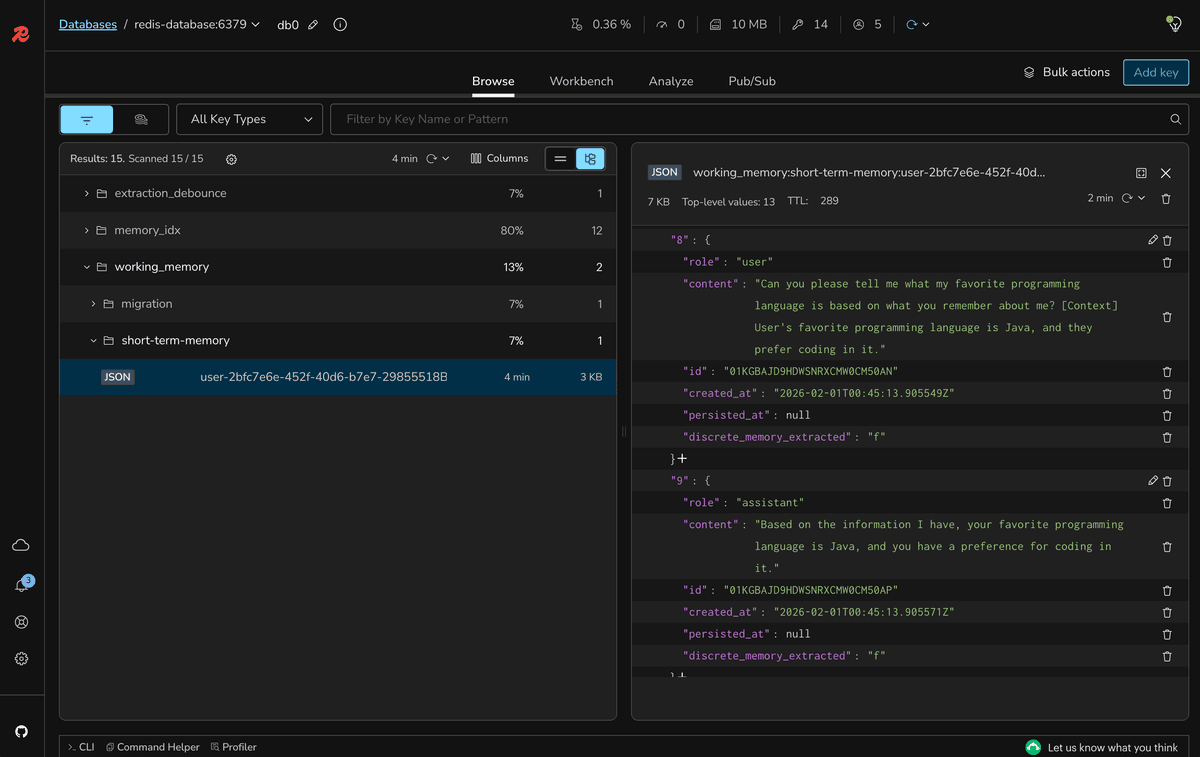The width and height of the screenshot is (1200, 757).
Task: Click the Add key button
Action: (1155, 72)
